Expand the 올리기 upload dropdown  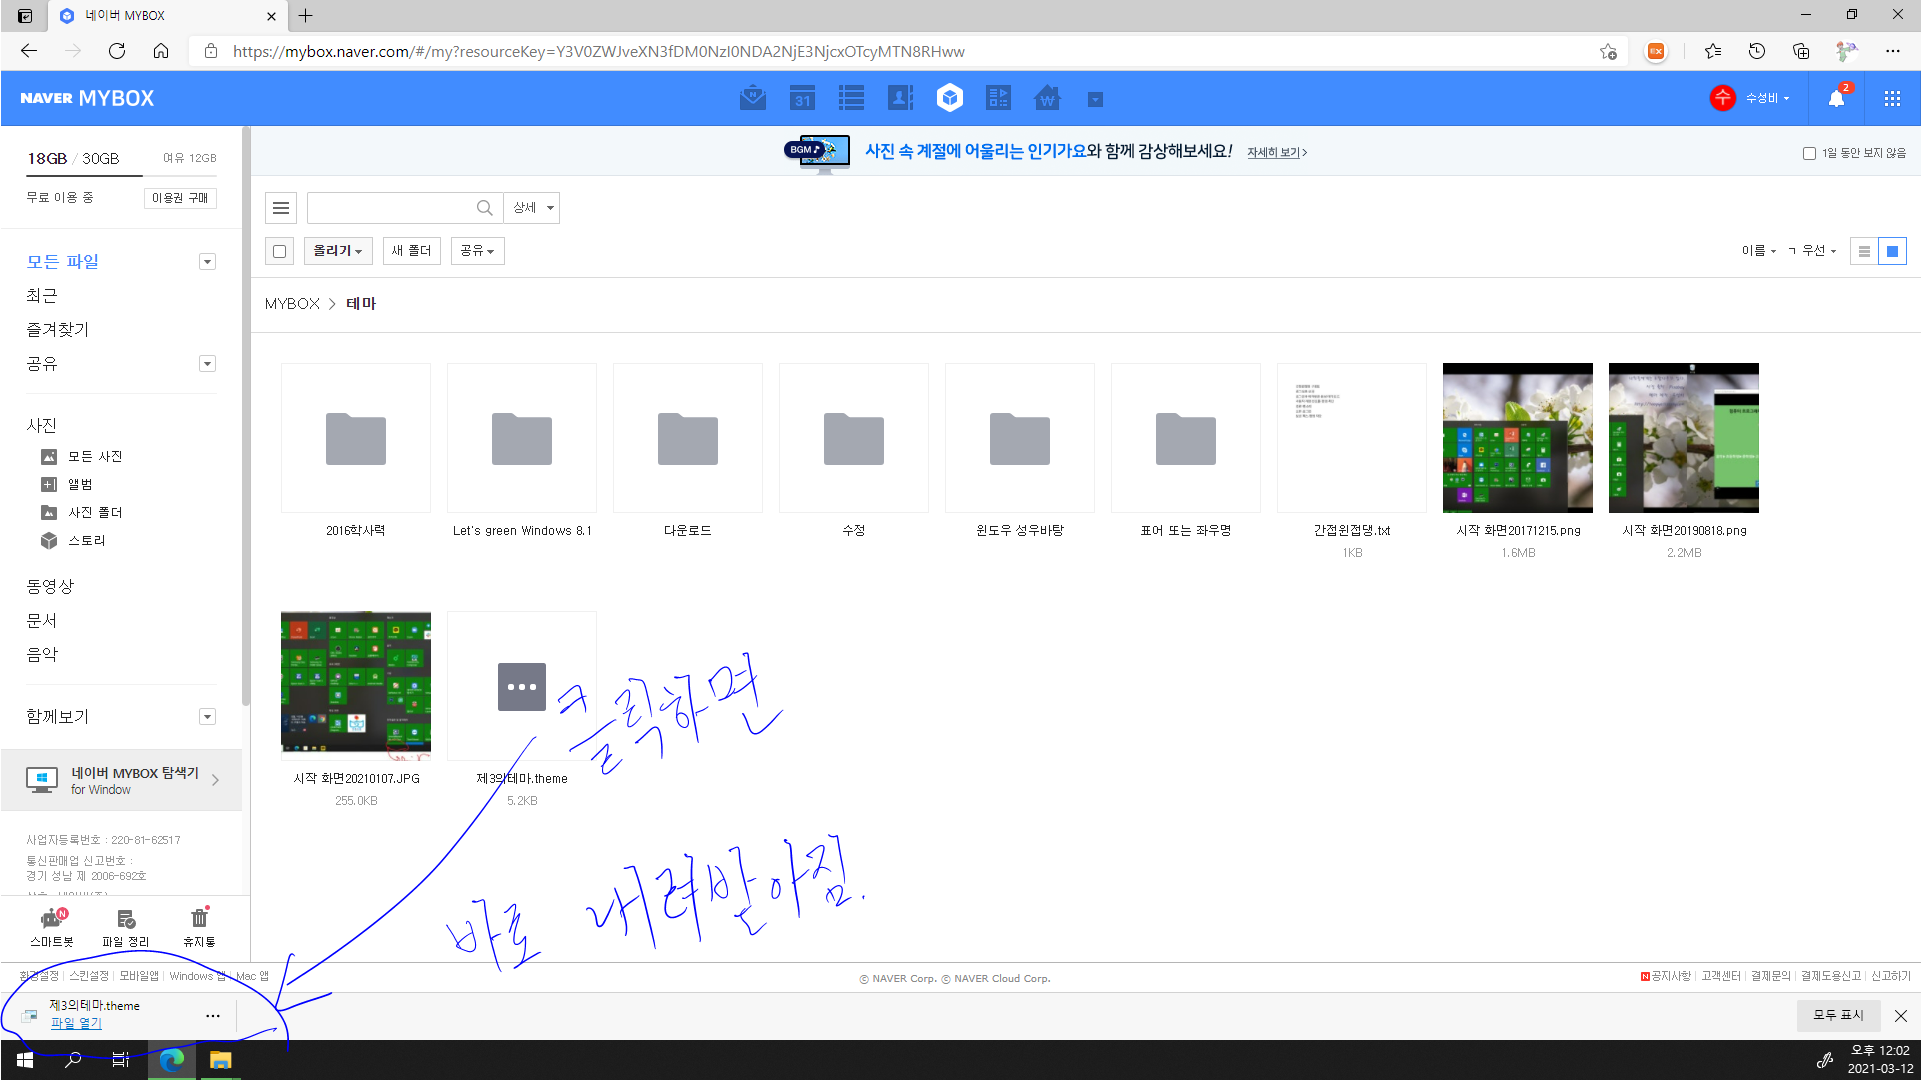(338, 251)
